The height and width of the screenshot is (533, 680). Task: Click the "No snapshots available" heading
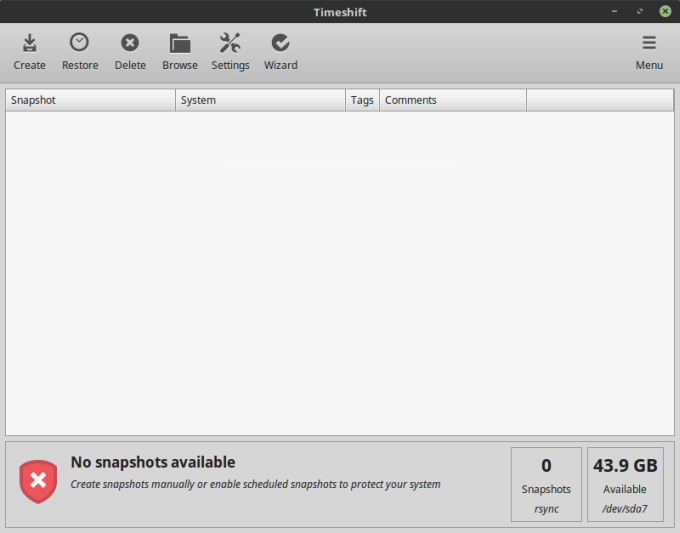pos(153,462)
